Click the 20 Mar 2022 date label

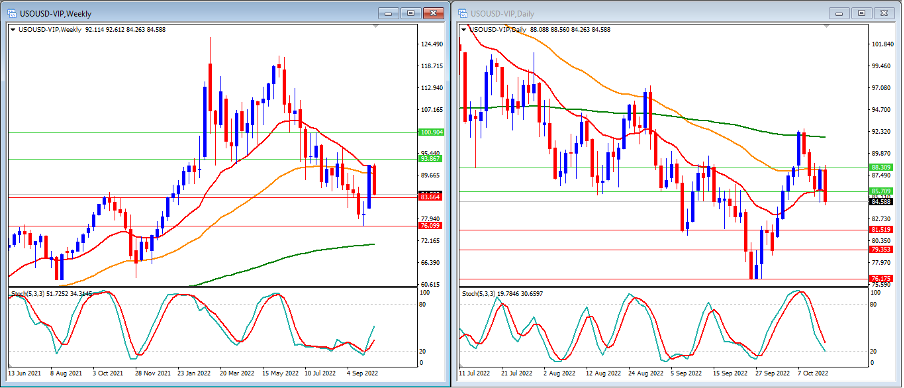coord(236,373)
